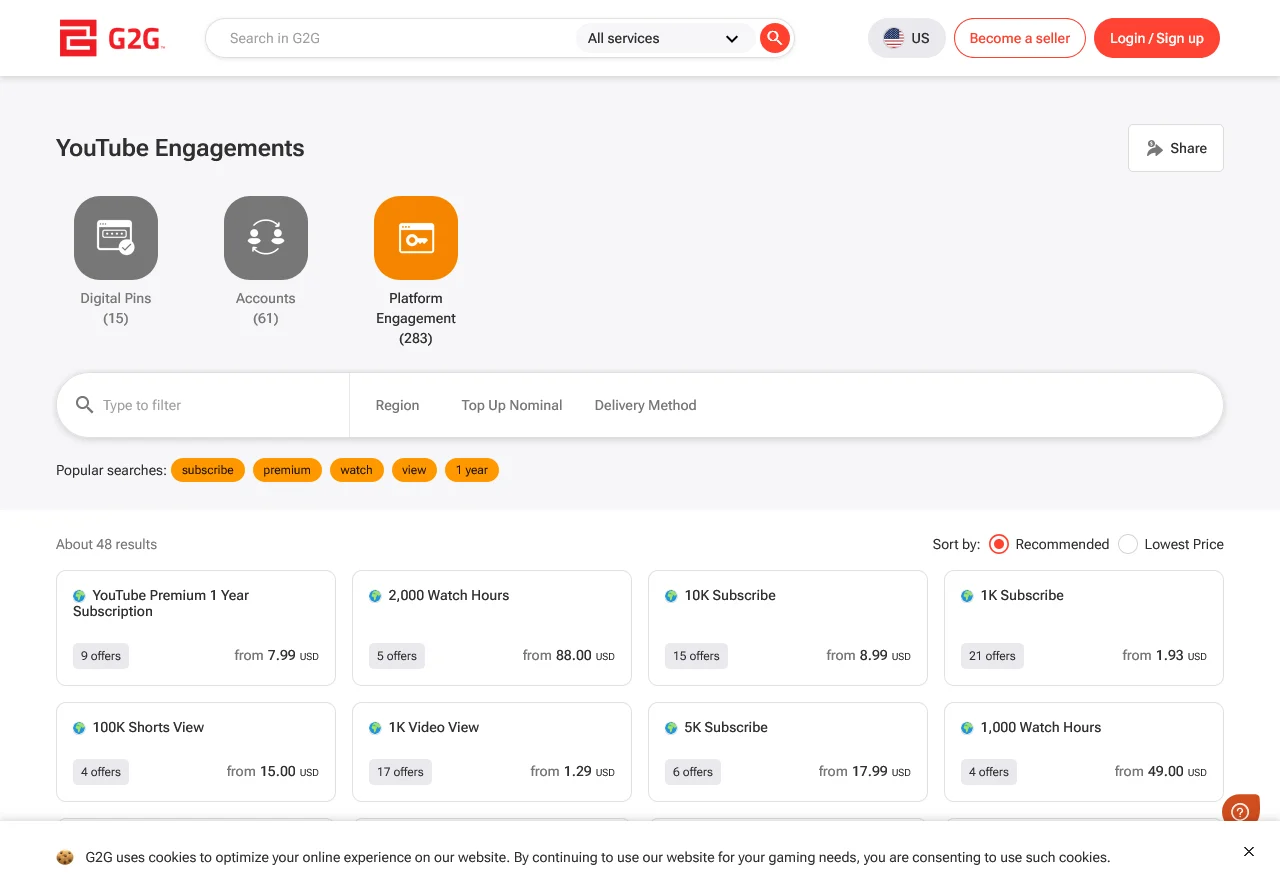
Task: Open the Top Up Nominal filter
Action: point(512,405)
